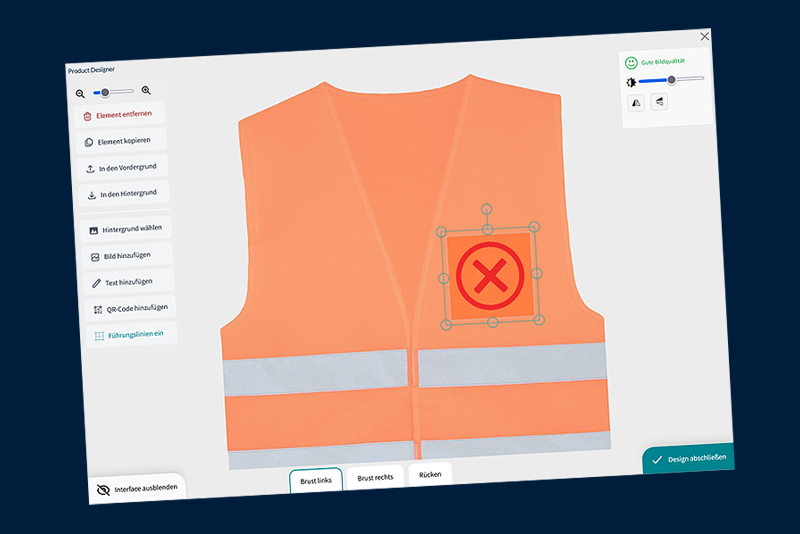Click the zoom in magnifier icon
The width and height of the screenshot is (800, 534).
click(146, 90)
